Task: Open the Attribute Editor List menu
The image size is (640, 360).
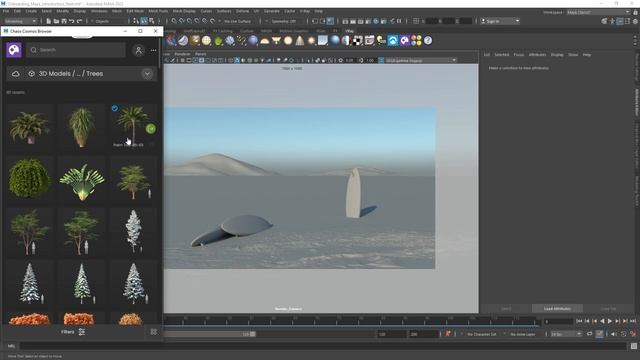Action: point(487,55)
